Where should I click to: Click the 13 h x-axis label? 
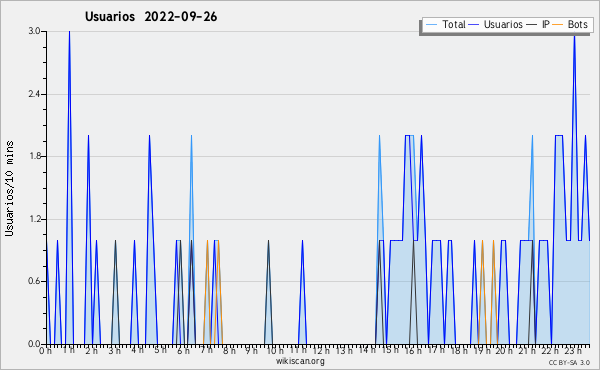click(344, 350)
